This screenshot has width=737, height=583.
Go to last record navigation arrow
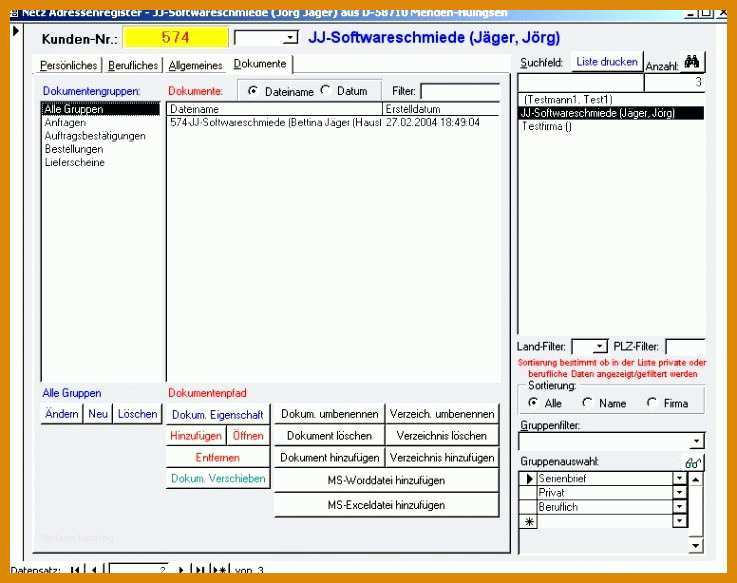pos(200,570)
